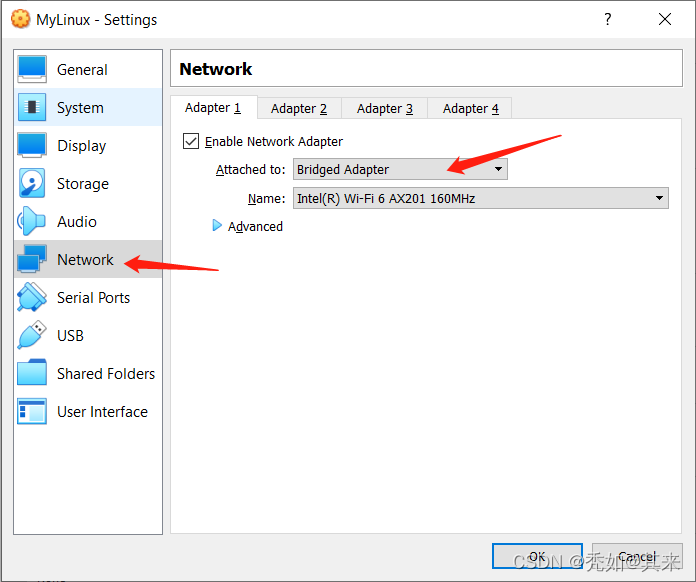This screenshot has width=696, height=582.
Task: Select the USB label in sidebar
Action: click(x=71, y=336)
